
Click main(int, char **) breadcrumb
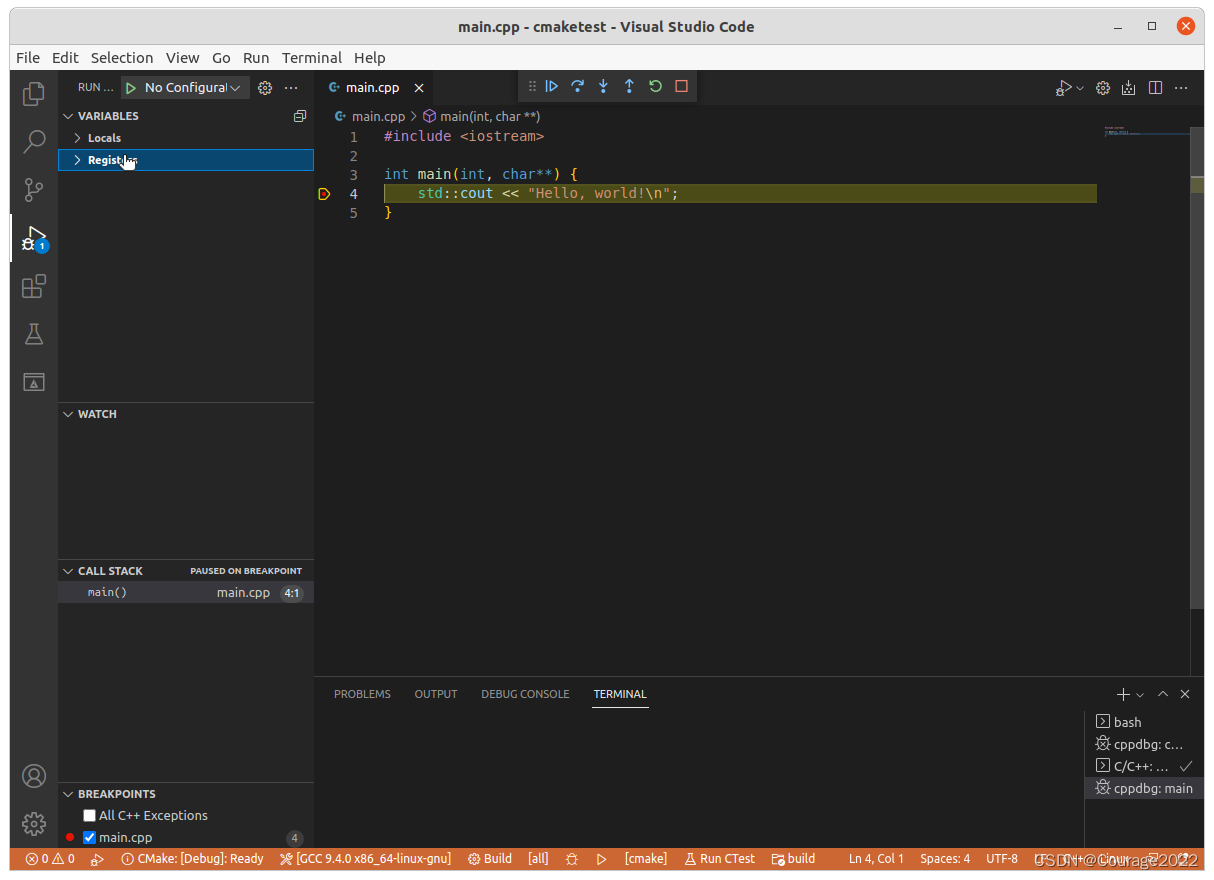481,116
